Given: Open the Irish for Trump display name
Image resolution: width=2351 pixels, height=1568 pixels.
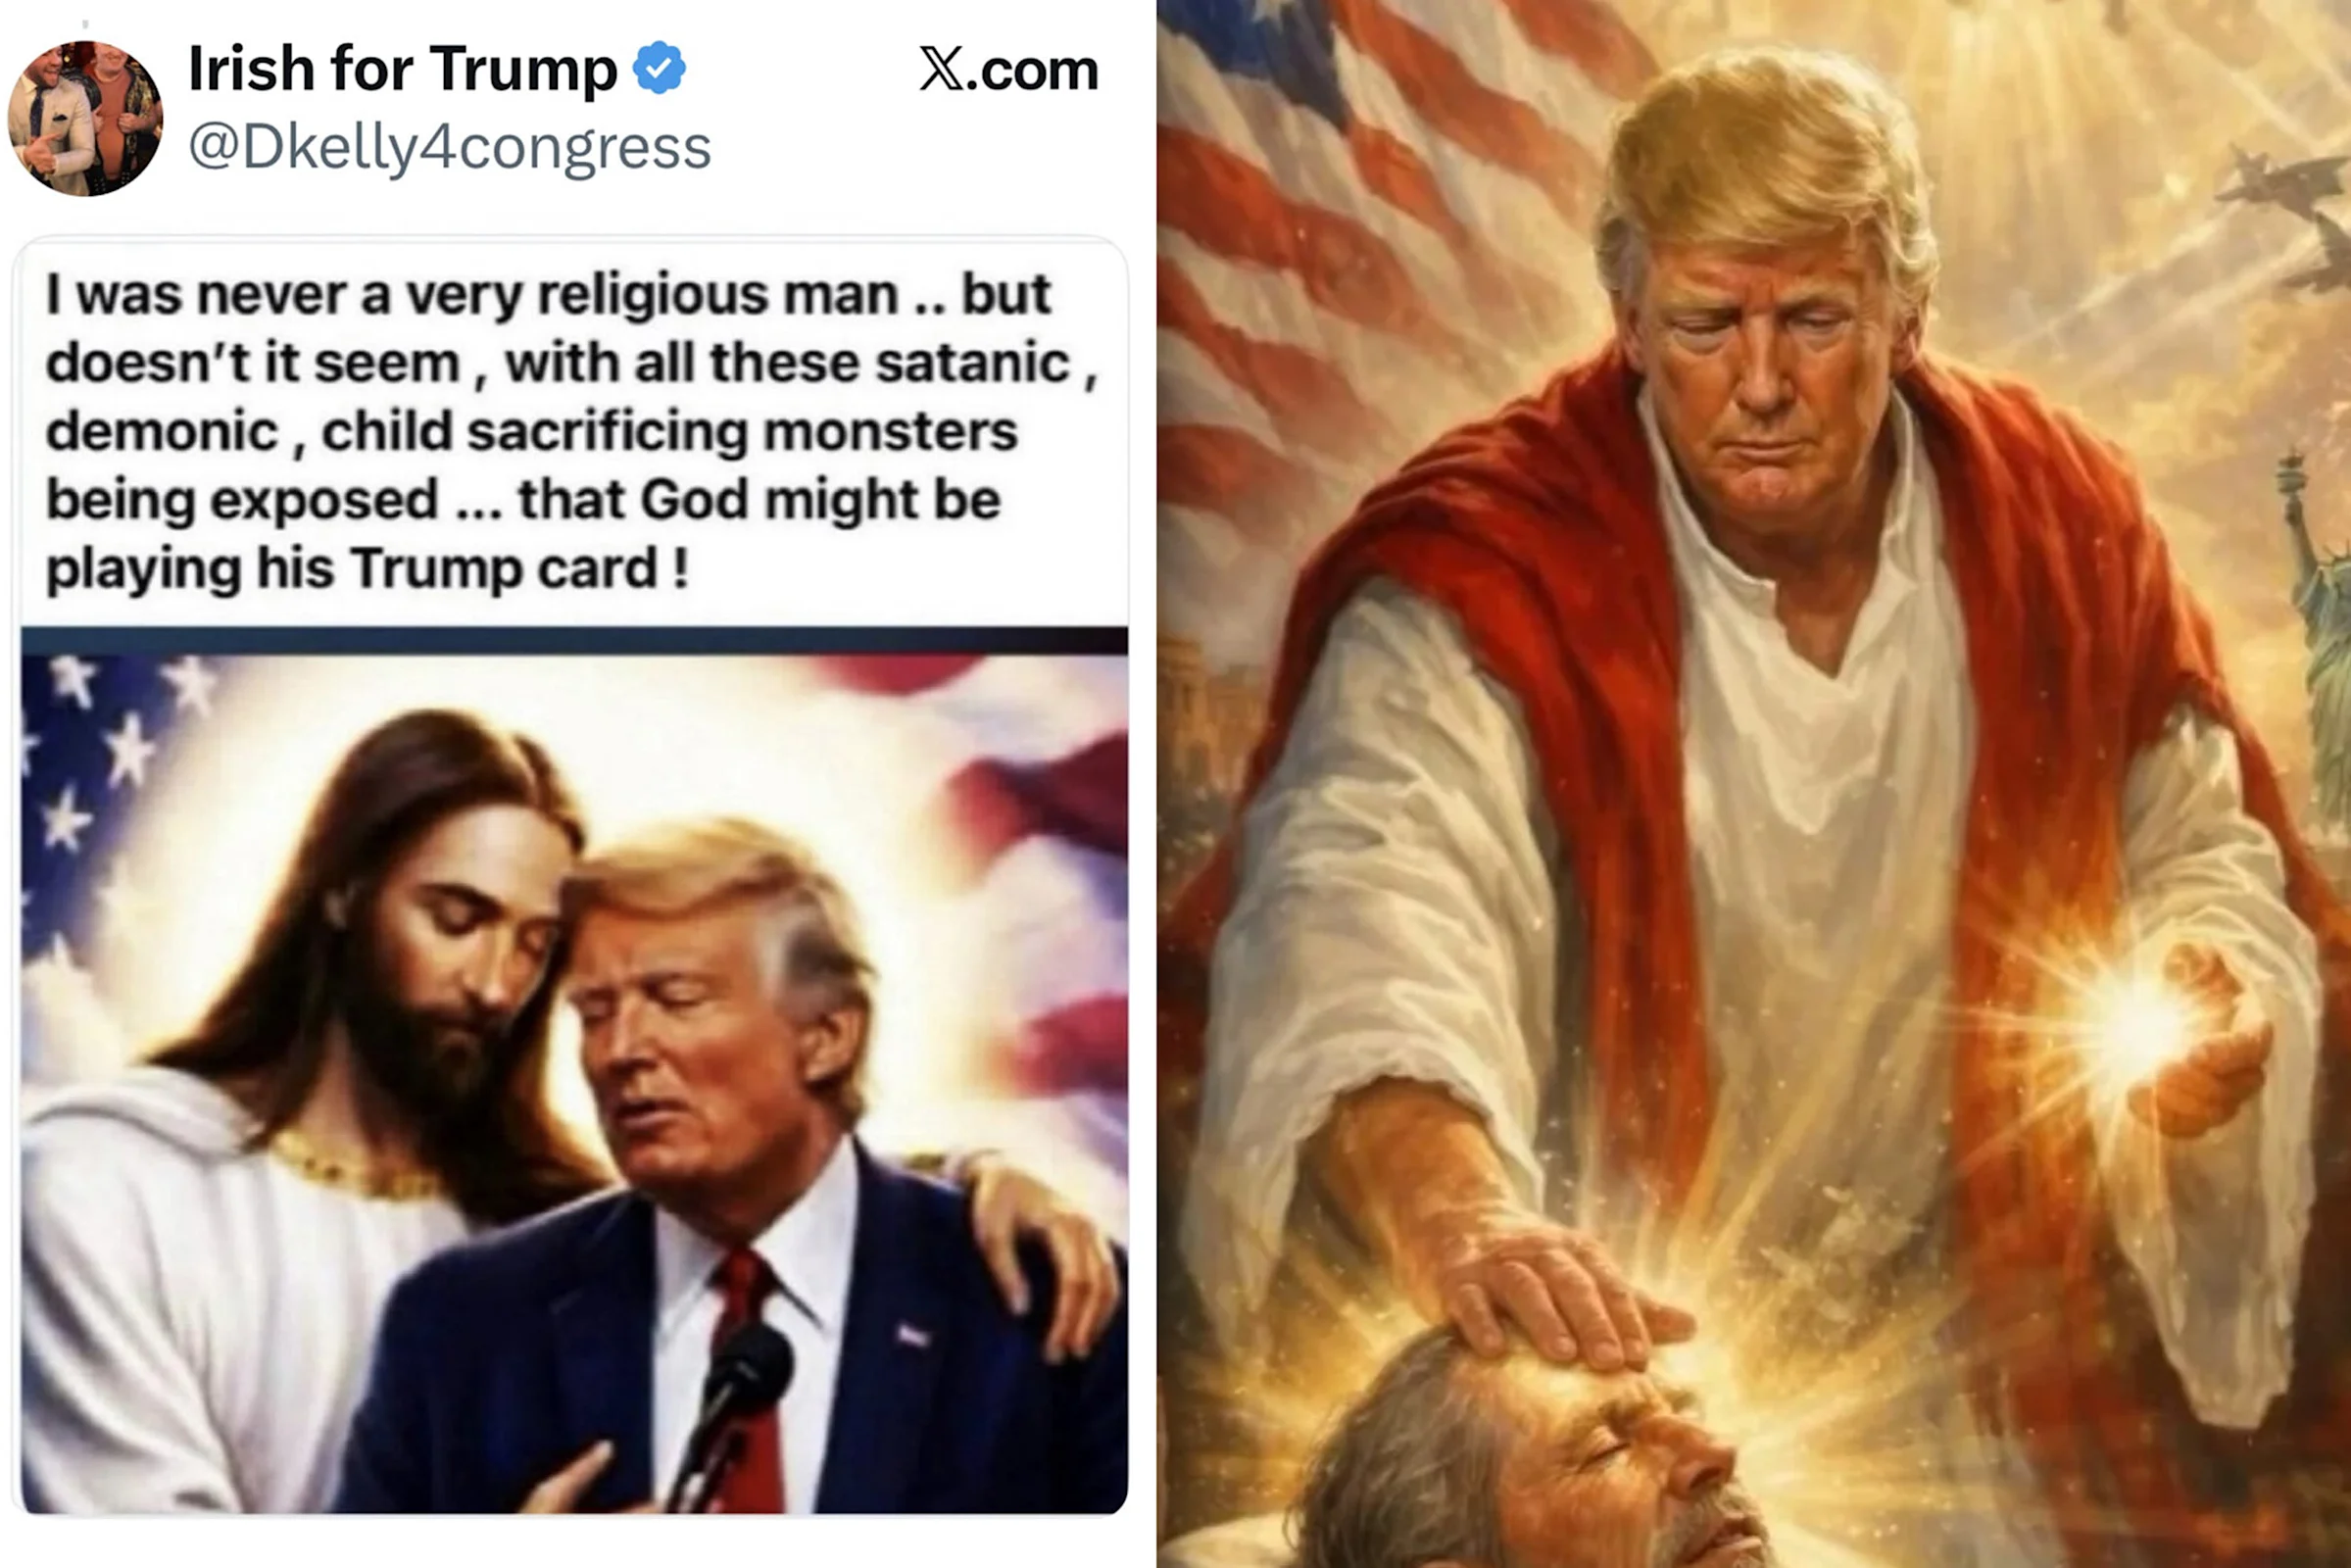Looking at the screenshot, I should click(x=403, y=69).
